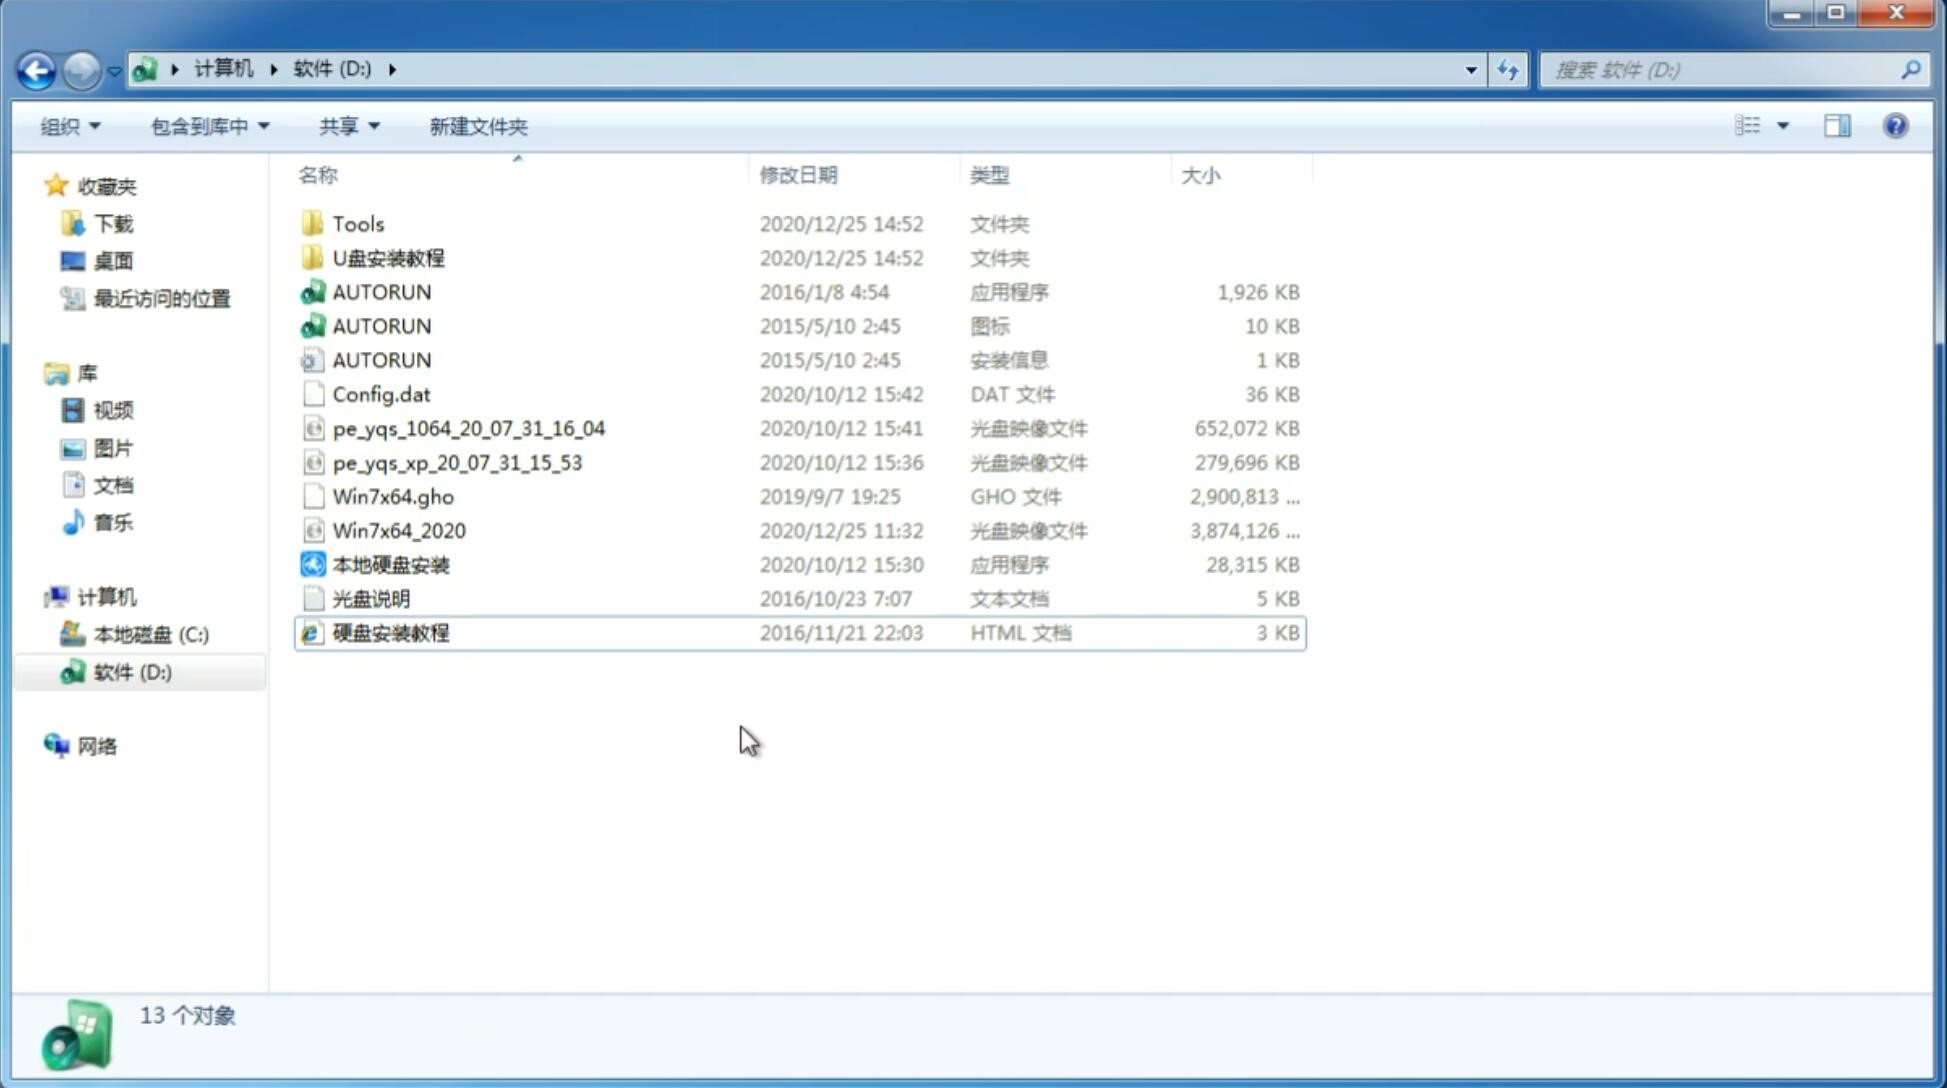Image resolution: width=1947 pixels, height=1088 pixels.
Task: Open the Tools folder
Action: (358, 223)
